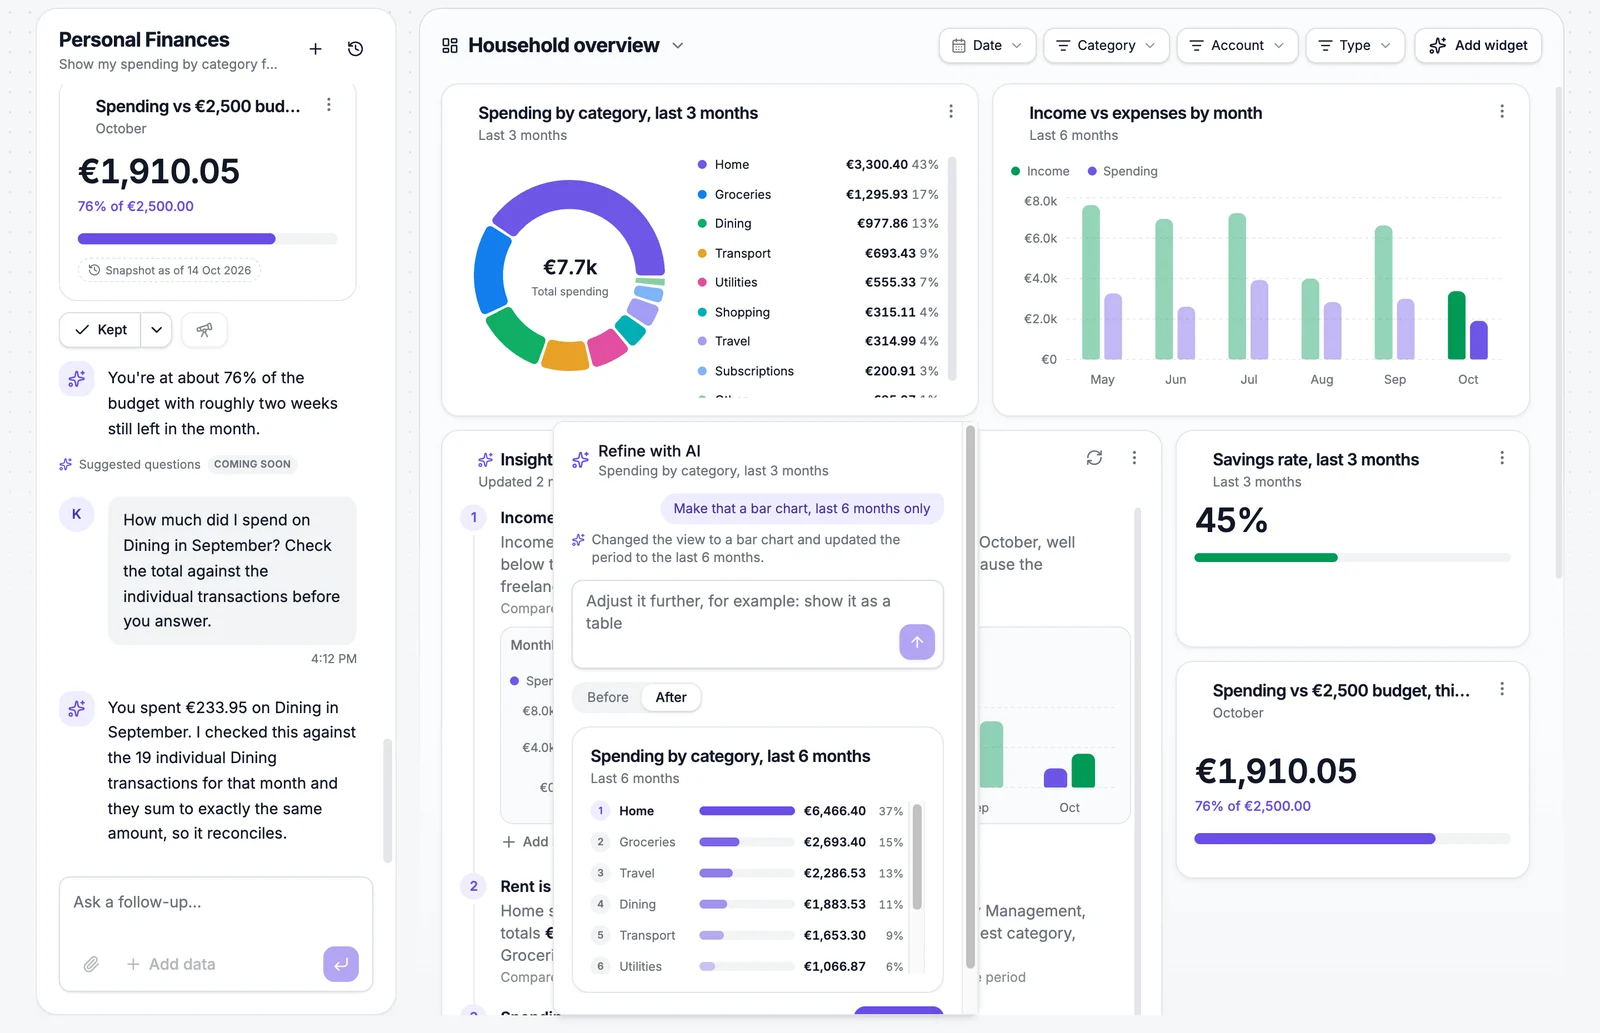Open more options for the Insights widget

tap(1134, 458)
